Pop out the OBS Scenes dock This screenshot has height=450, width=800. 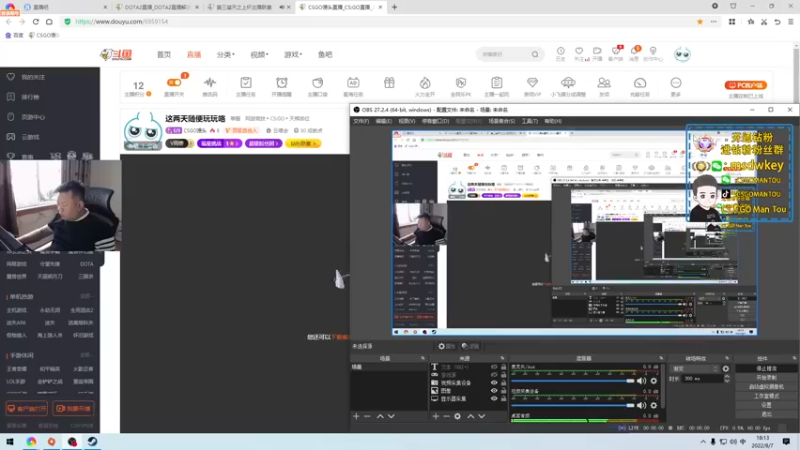[x=422, y=358]
